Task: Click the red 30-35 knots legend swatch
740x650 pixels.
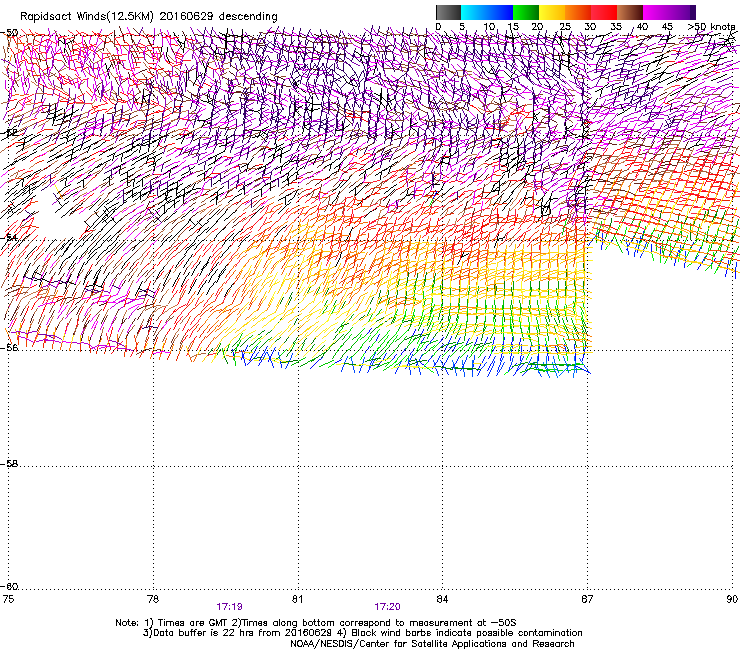Action: (604, 12)
